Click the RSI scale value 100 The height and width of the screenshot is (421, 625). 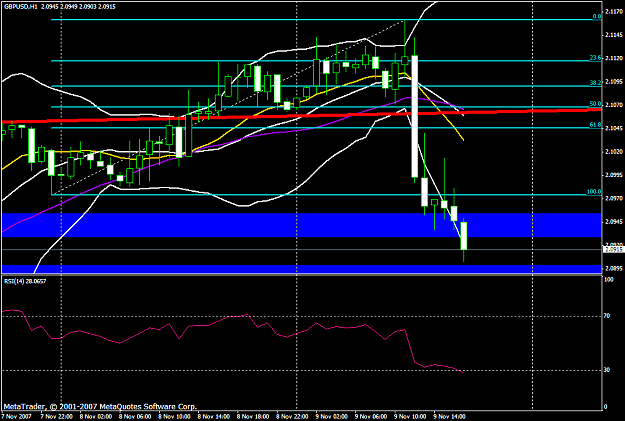609,280
